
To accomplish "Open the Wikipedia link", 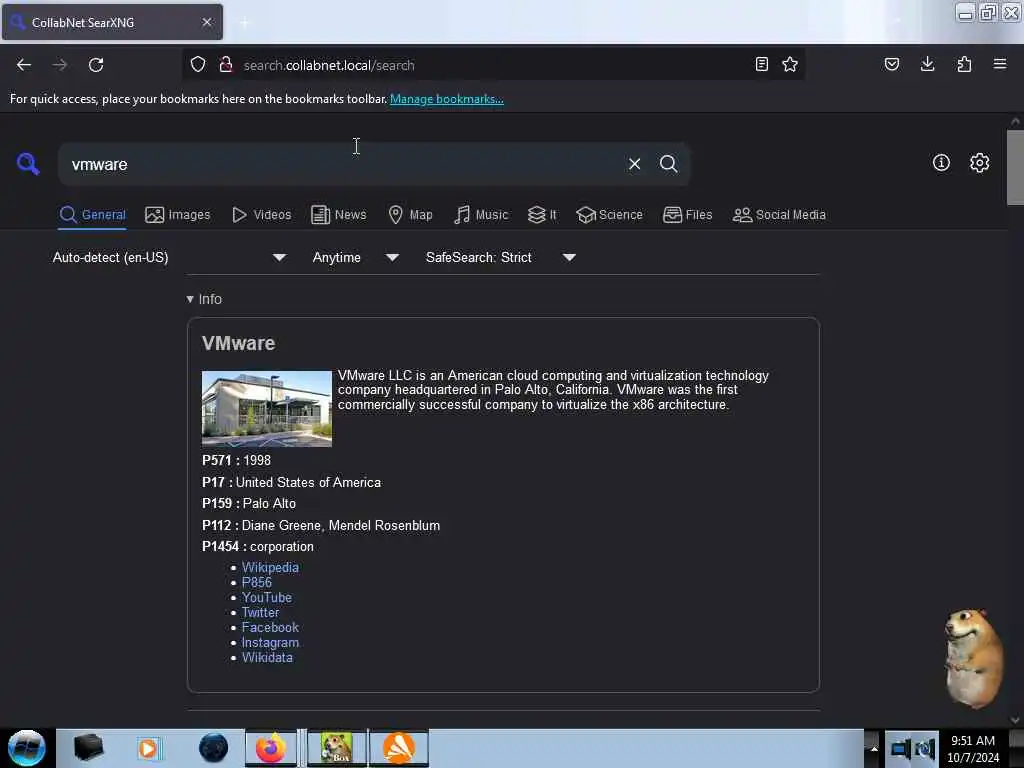I will [x=270, y=568].
